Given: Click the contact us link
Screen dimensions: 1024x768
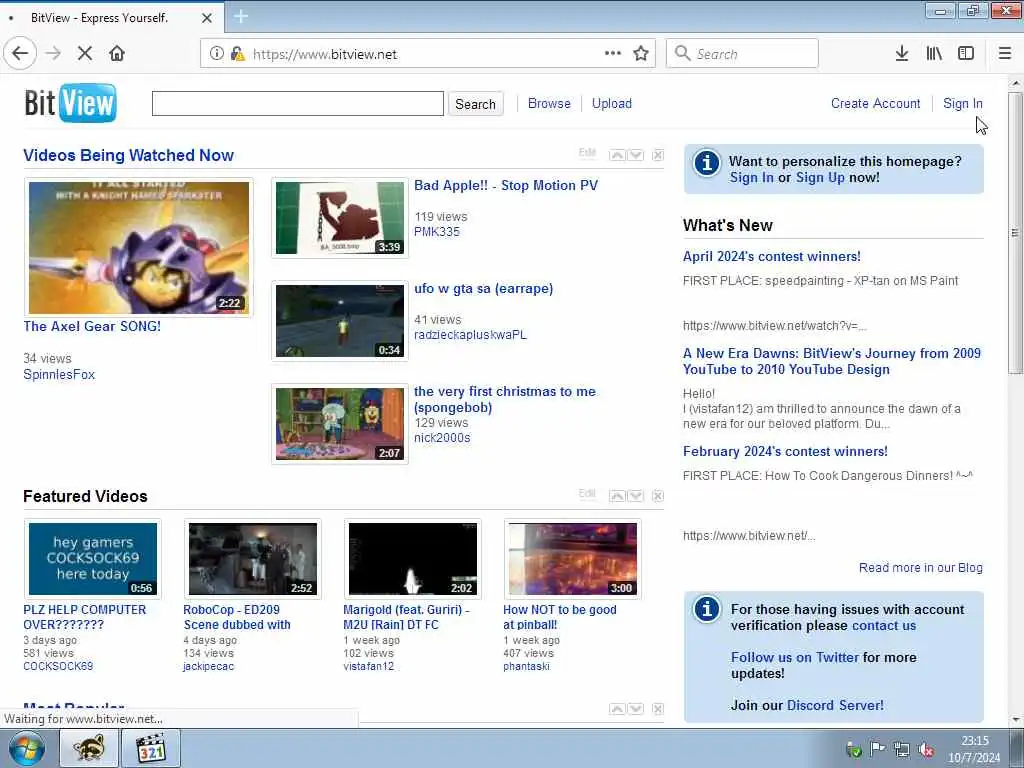Looking at the screenshot, I should 884,626.
